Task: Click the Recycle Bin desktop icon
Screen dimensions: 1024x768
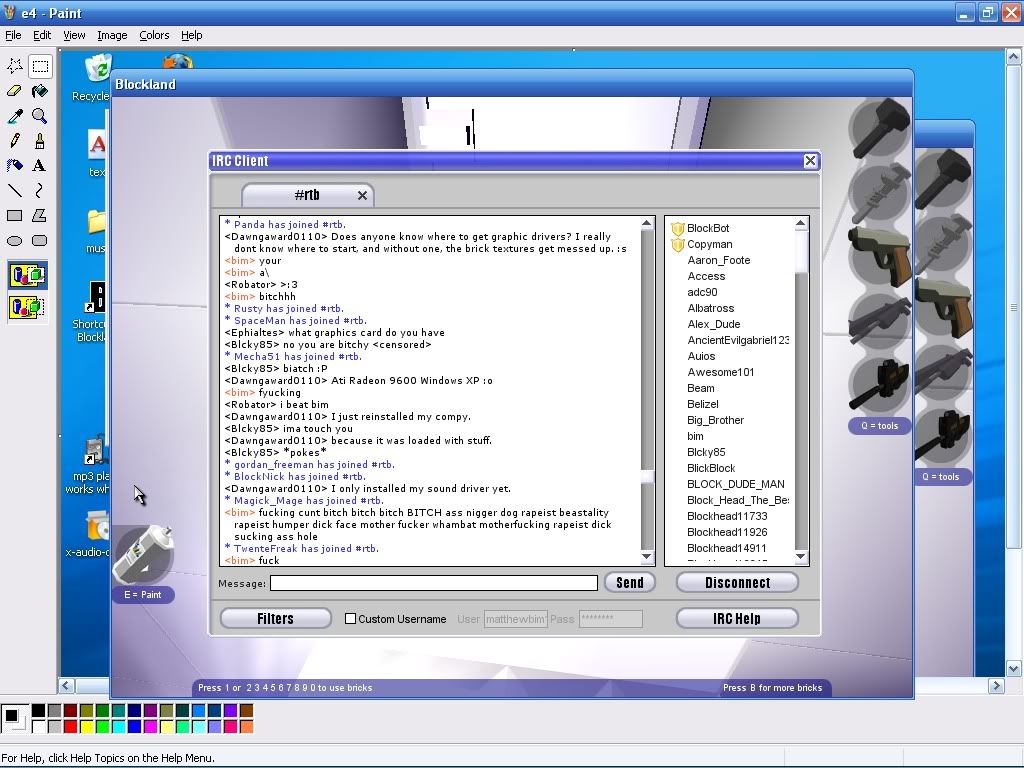Action: [x=98, y=78]
